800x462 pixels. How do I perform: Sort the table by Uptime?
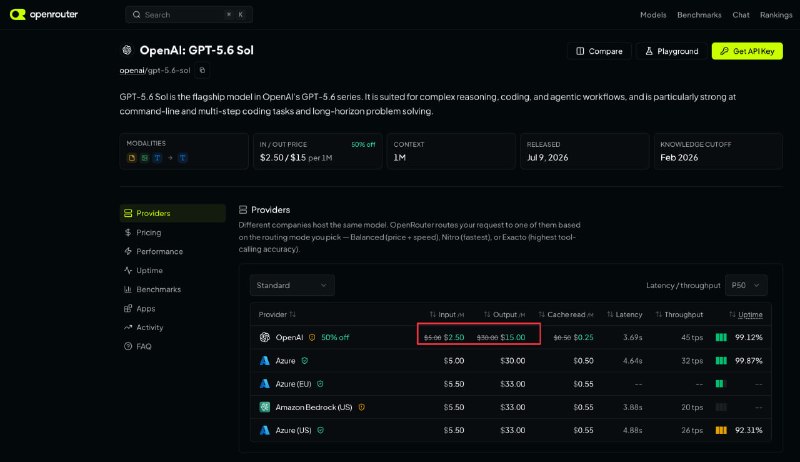click(746, 315)
